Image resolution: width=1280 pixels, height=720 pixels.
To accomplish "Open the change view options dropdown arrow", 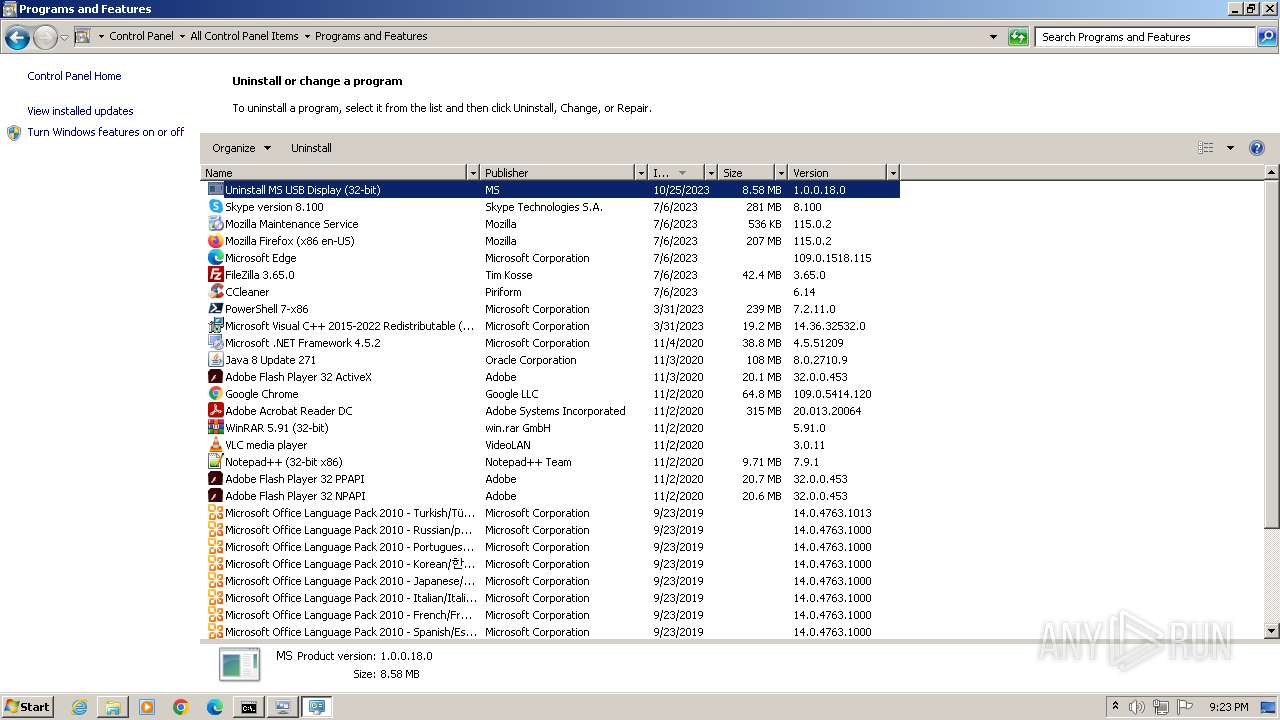I will tap(1230, 148).
